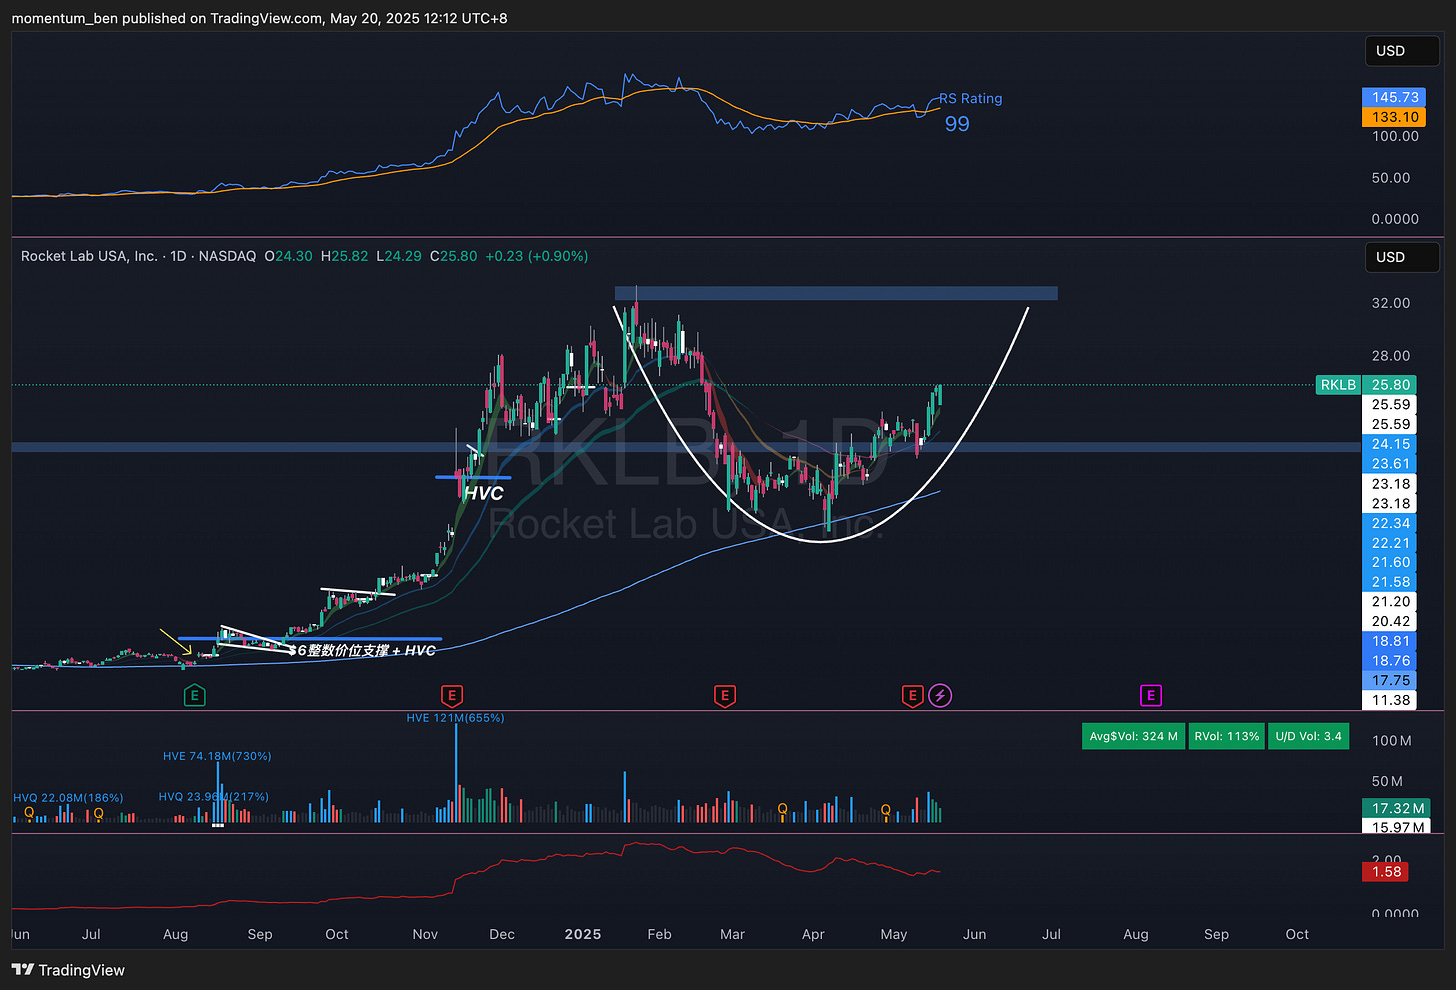This screenshot has width=1456, height=990.
Task: Open the USD currency selector in RS pane
Action: [x=1402, y=51]
